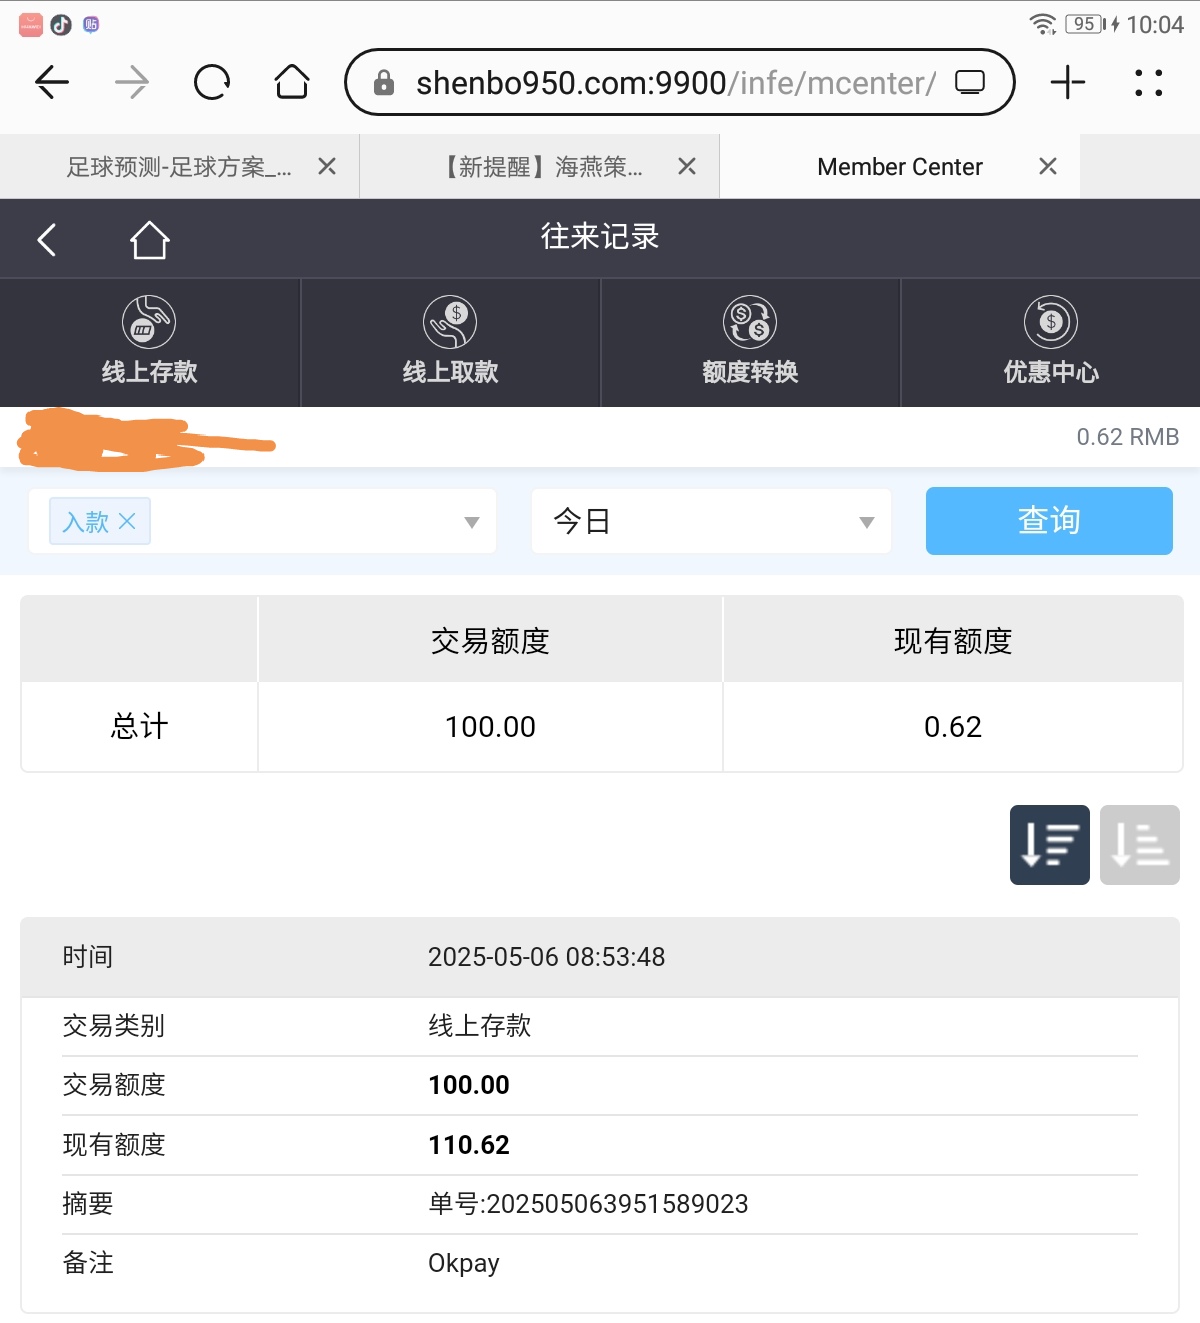The width and height of the screenshot is (1200, 1323).
Task: Open the 今日 date range dropdown
Action: (710, 521)
